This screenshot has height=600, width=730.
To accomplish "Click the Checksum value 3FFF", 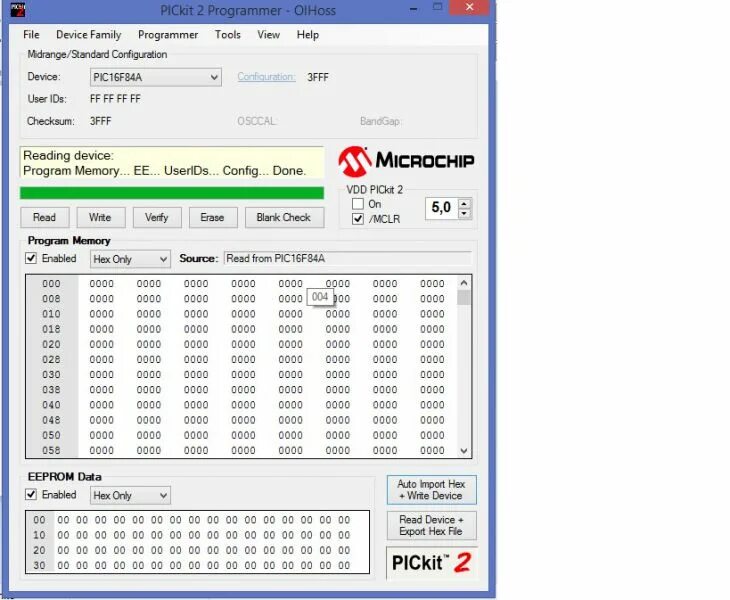I will tap(101, 121).
